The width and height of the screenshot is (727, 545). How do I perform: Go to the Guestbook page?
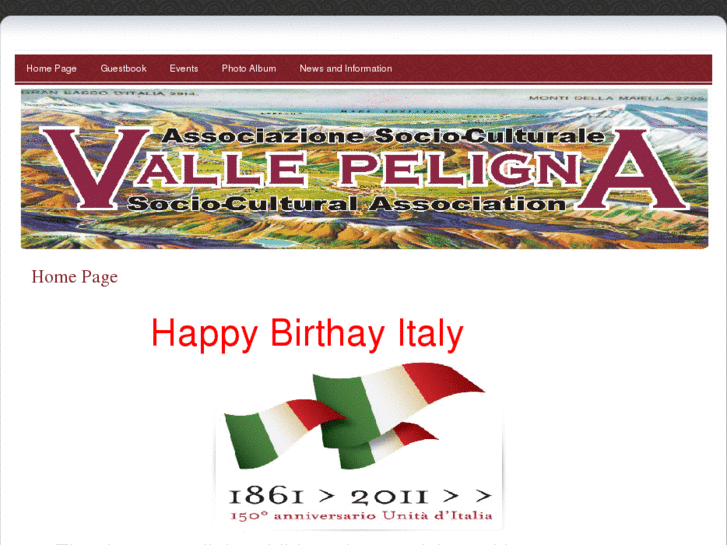coord(123,69)
